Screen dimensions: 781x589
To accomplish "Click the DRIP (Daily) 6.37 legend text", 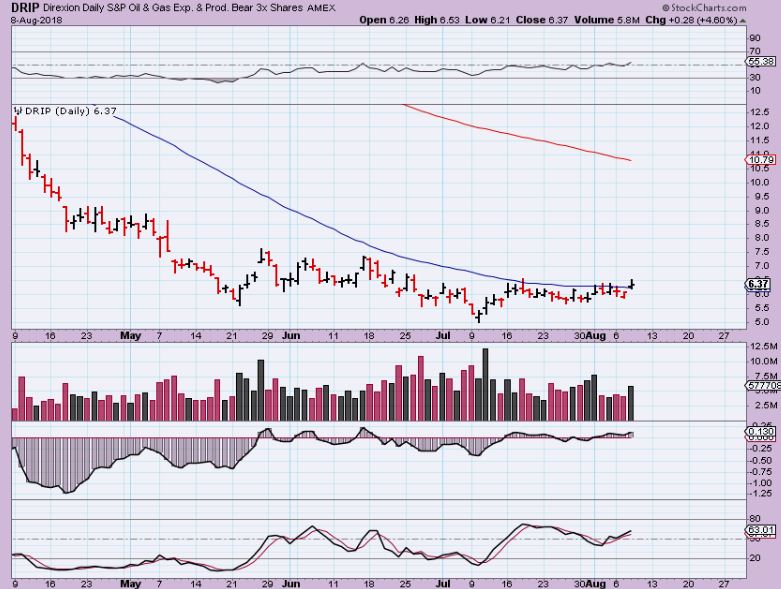I will tap(71, 111).
